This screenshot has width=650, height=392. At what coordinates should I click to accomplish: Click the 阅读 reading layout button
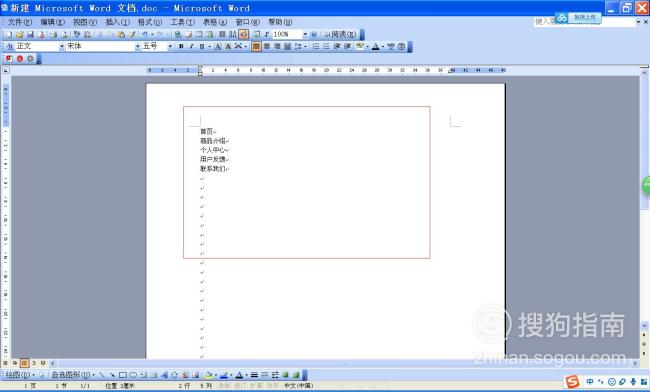click(341, 34)
